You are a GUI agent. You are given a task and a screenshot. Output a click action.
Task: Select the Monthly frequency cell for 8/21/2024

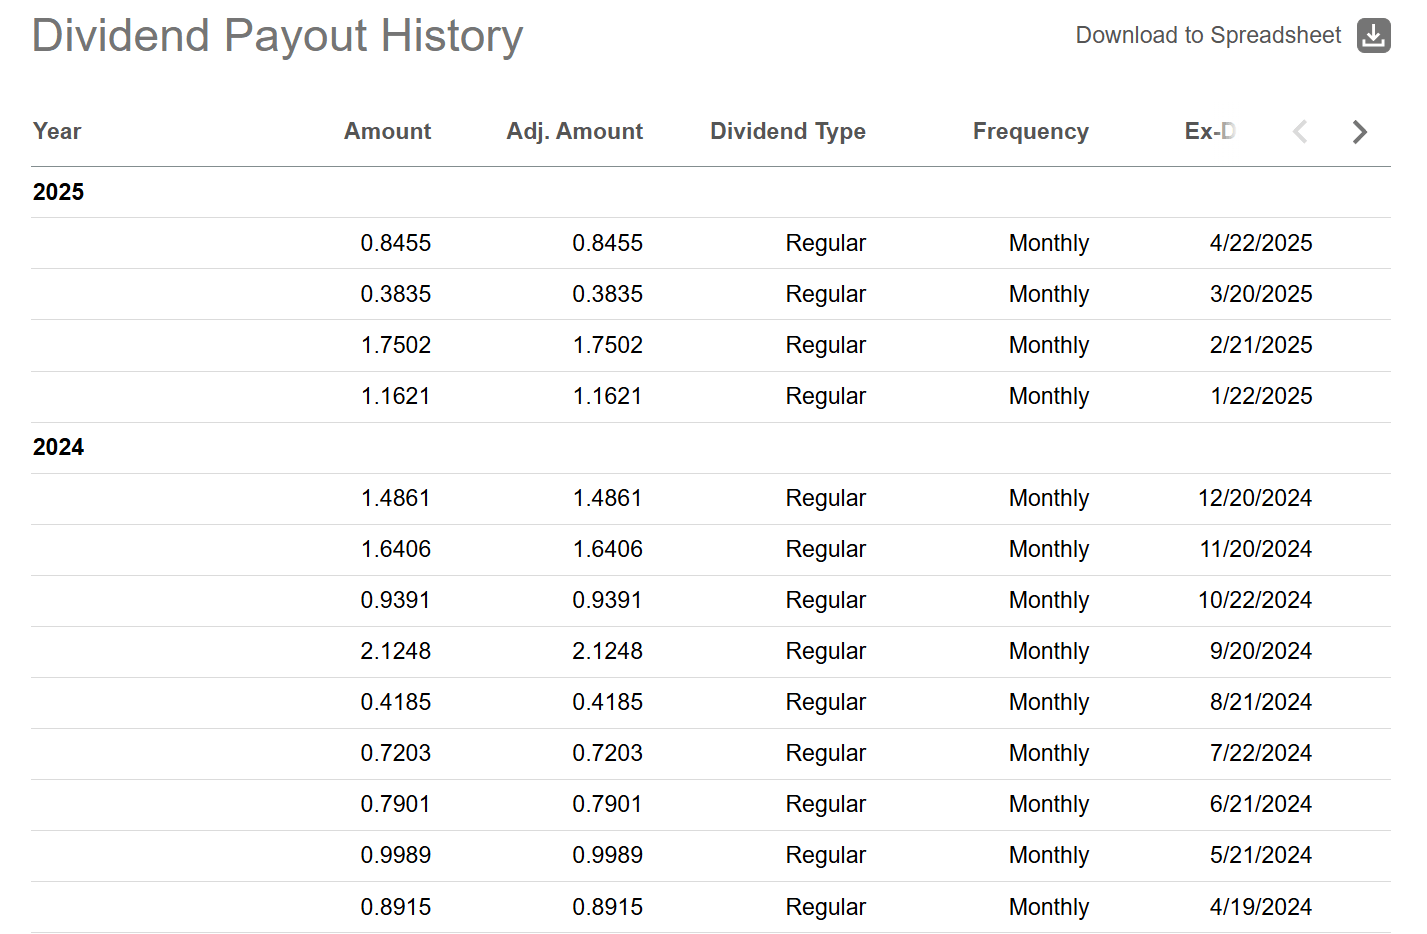pos(1048,702)
